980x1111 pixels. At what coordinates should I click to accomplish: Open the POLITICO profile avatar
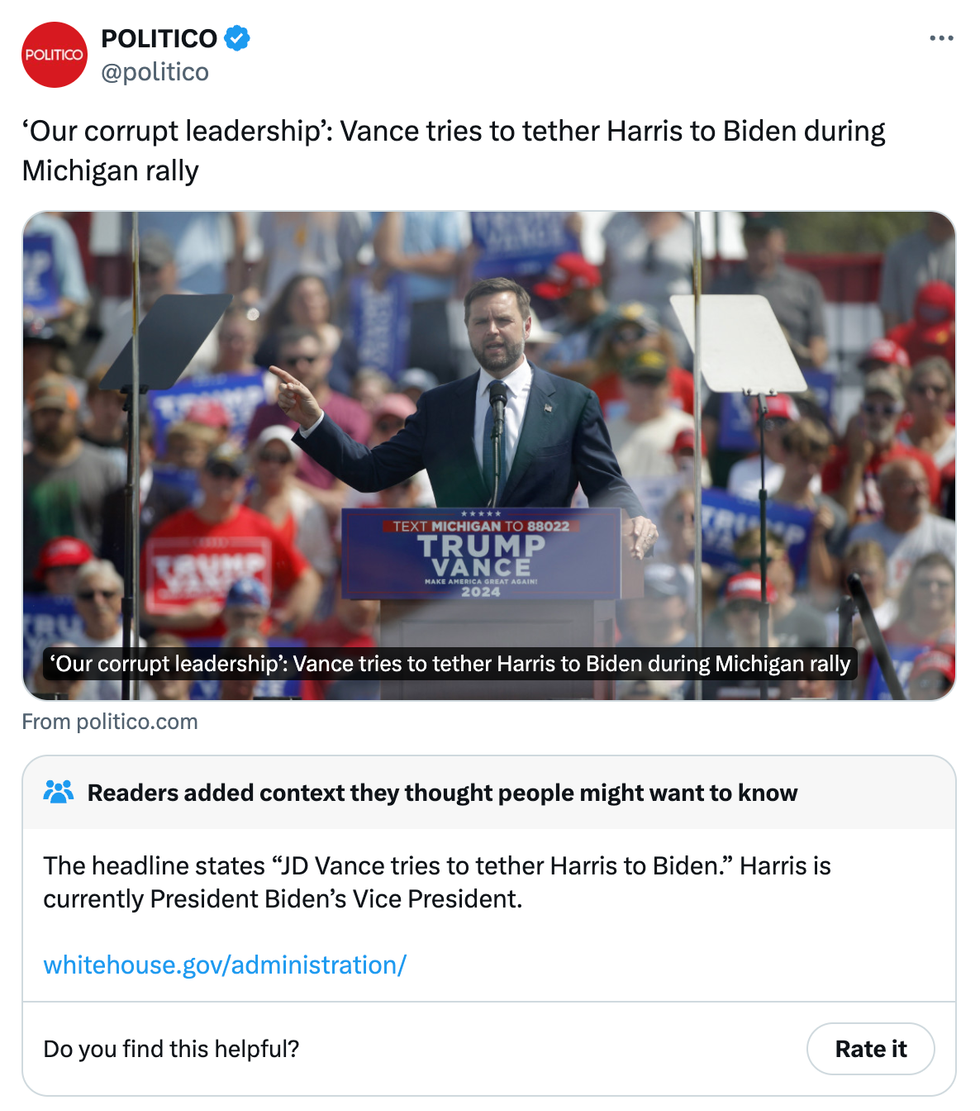pyautogui.click(x=55, y=55)
